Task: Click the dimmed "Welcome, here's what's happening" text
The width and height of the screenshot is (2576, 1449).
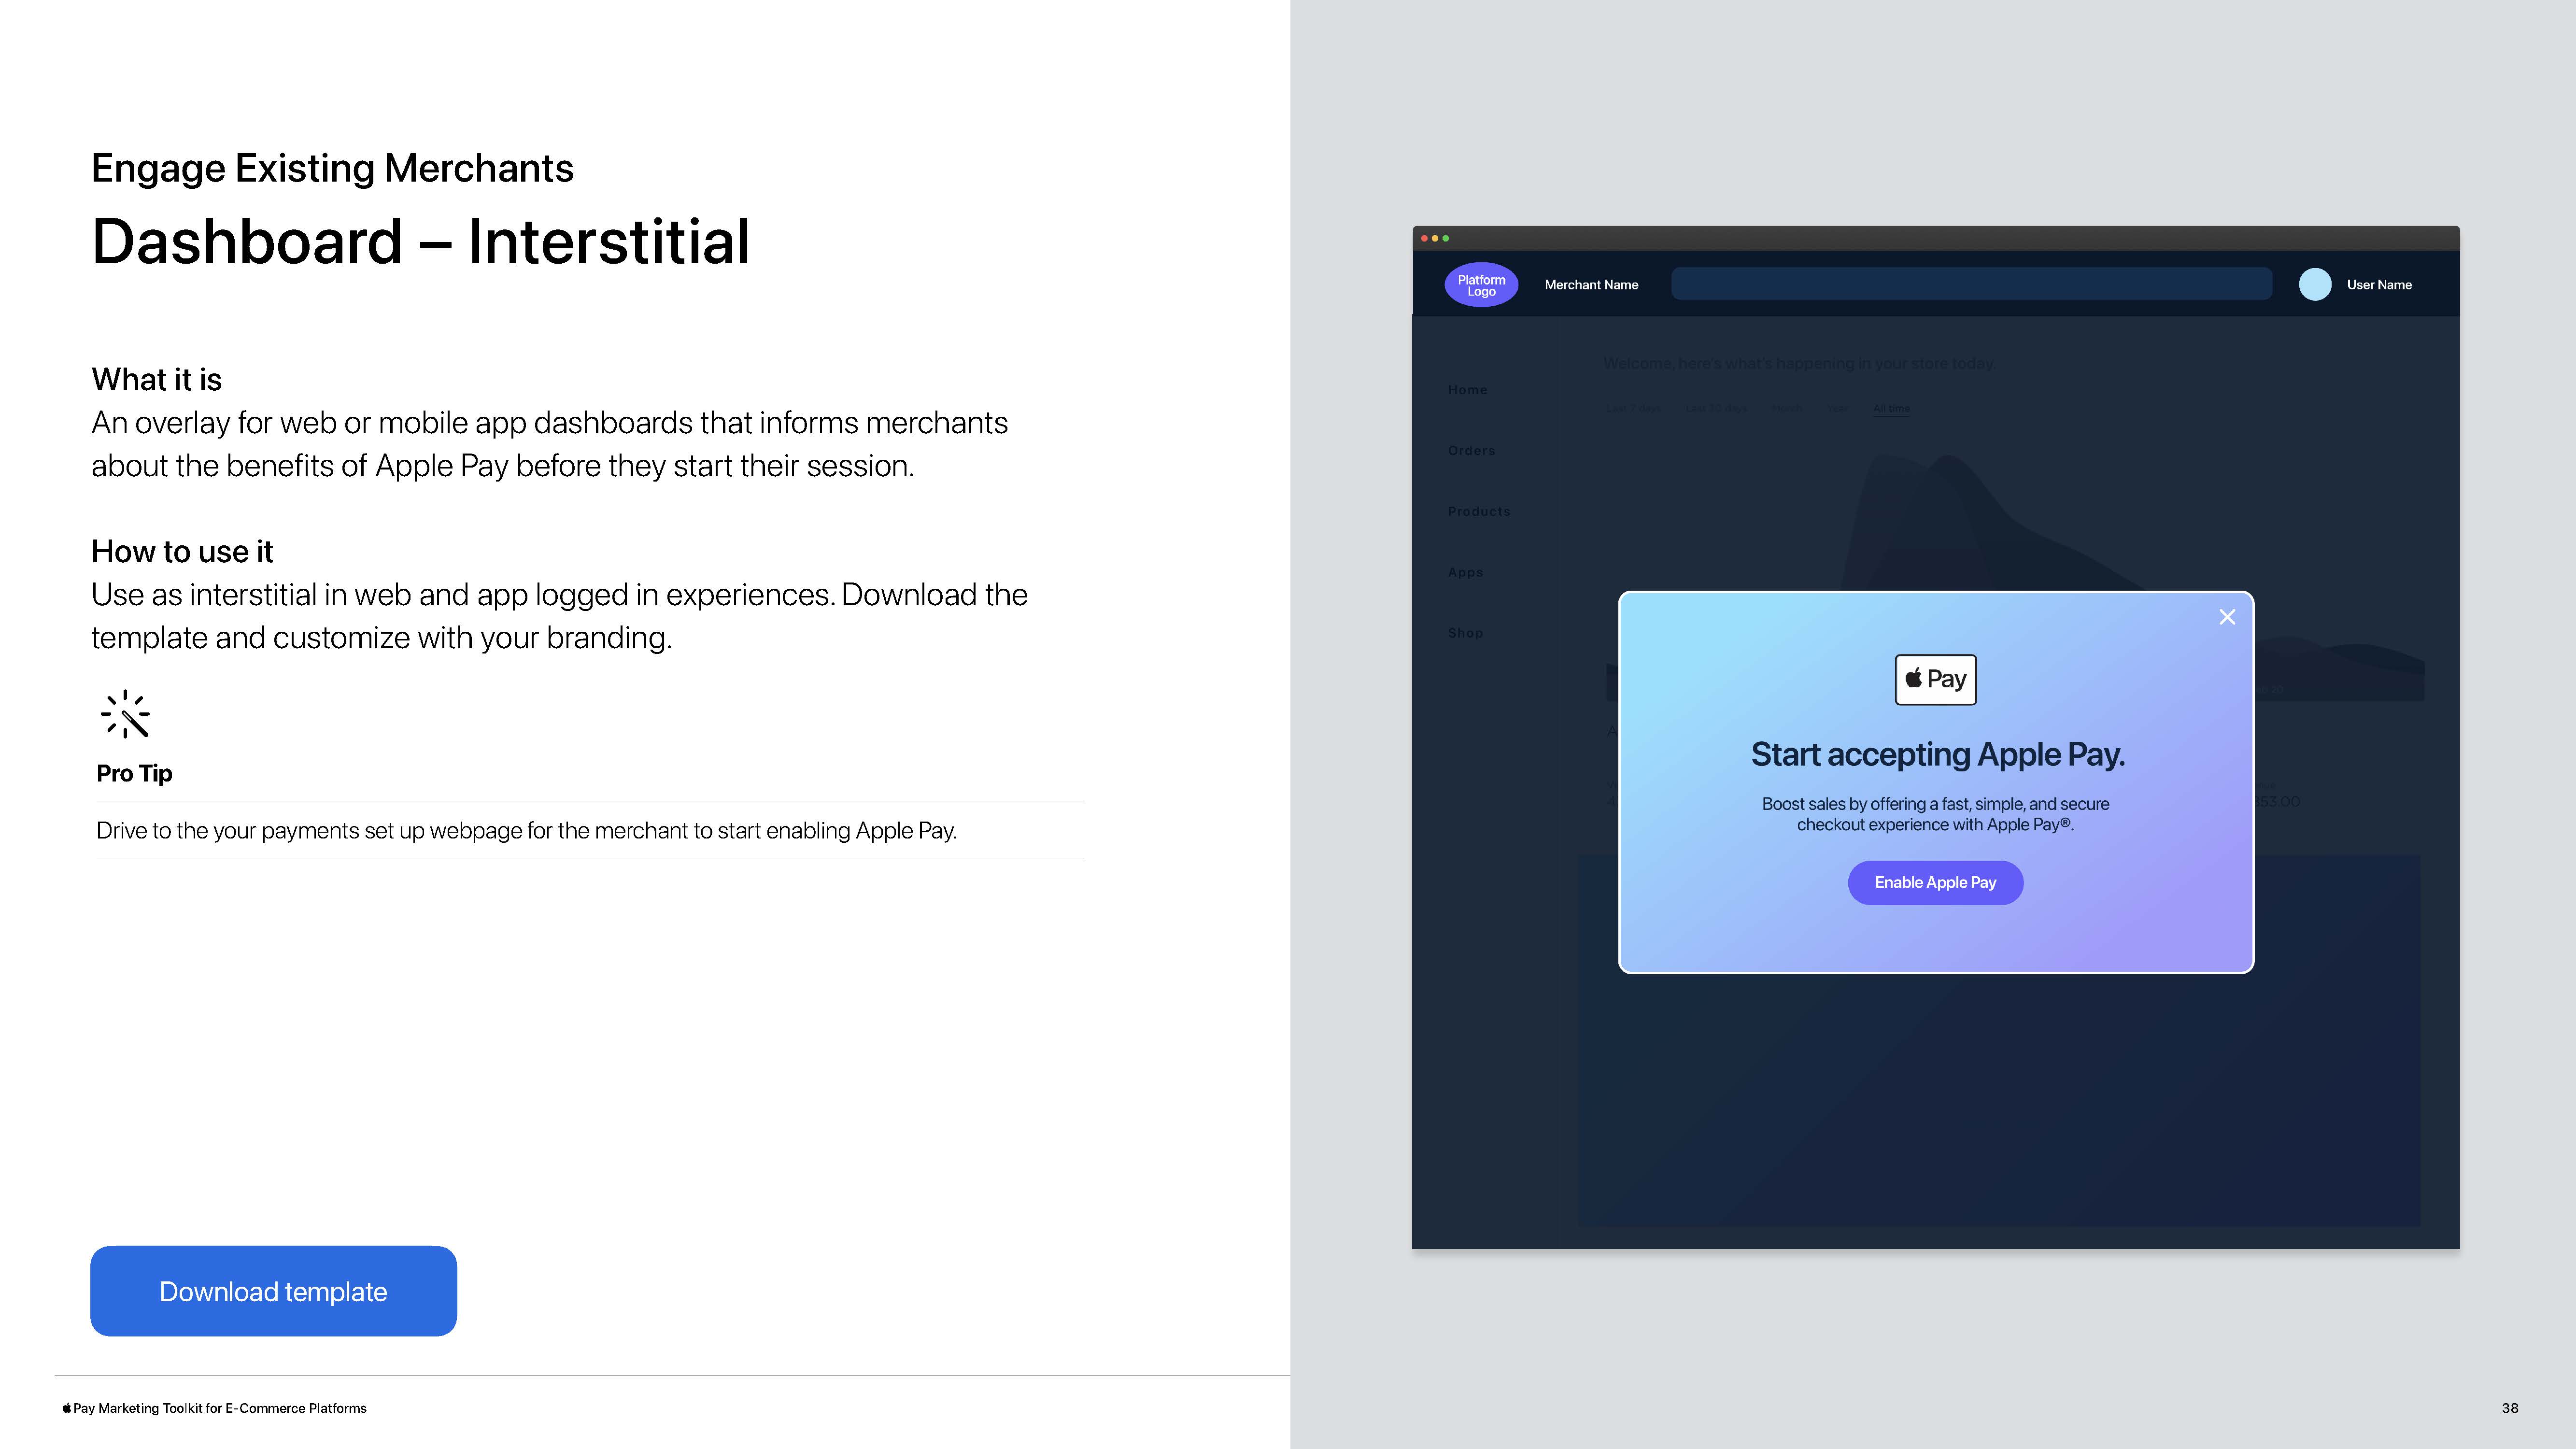Action: (x=1798, y=363)
